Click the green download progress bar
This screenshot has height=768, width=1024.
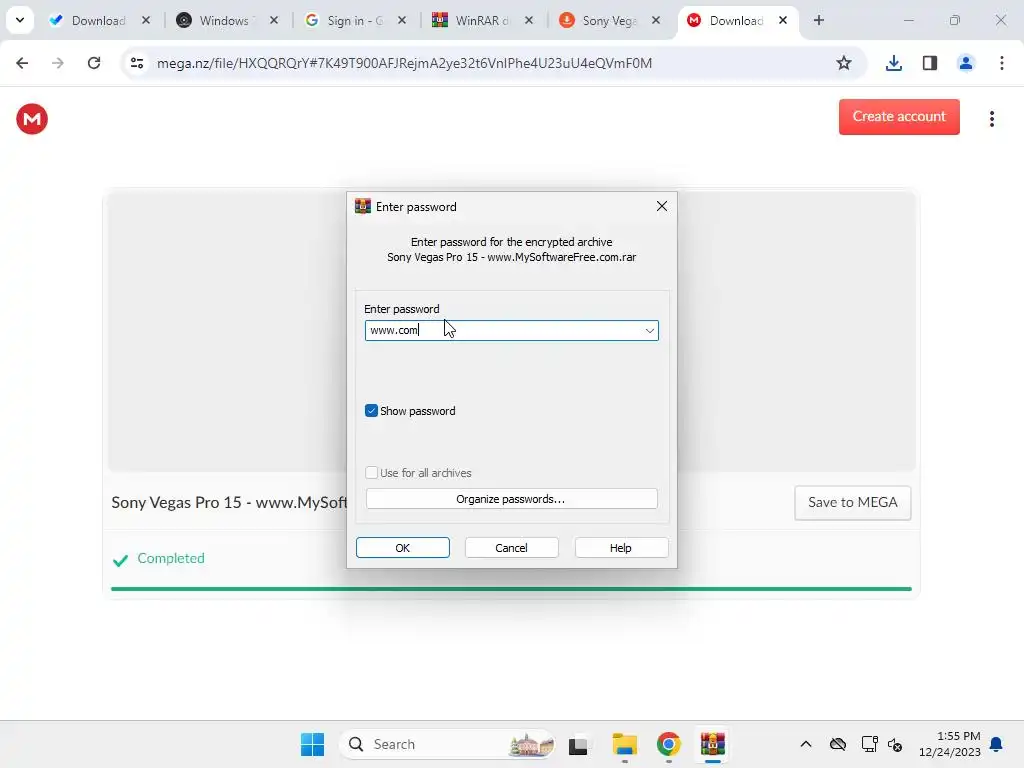click(511, 589)
